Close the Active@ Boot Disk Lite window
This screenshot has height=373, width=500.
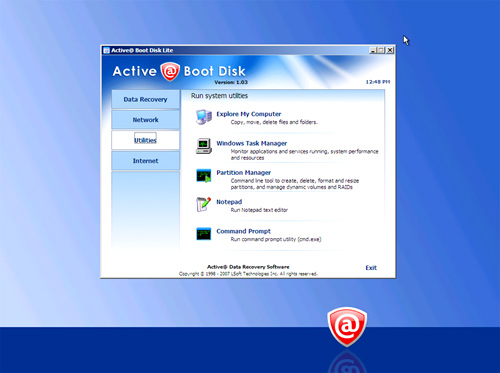point(390,50)
